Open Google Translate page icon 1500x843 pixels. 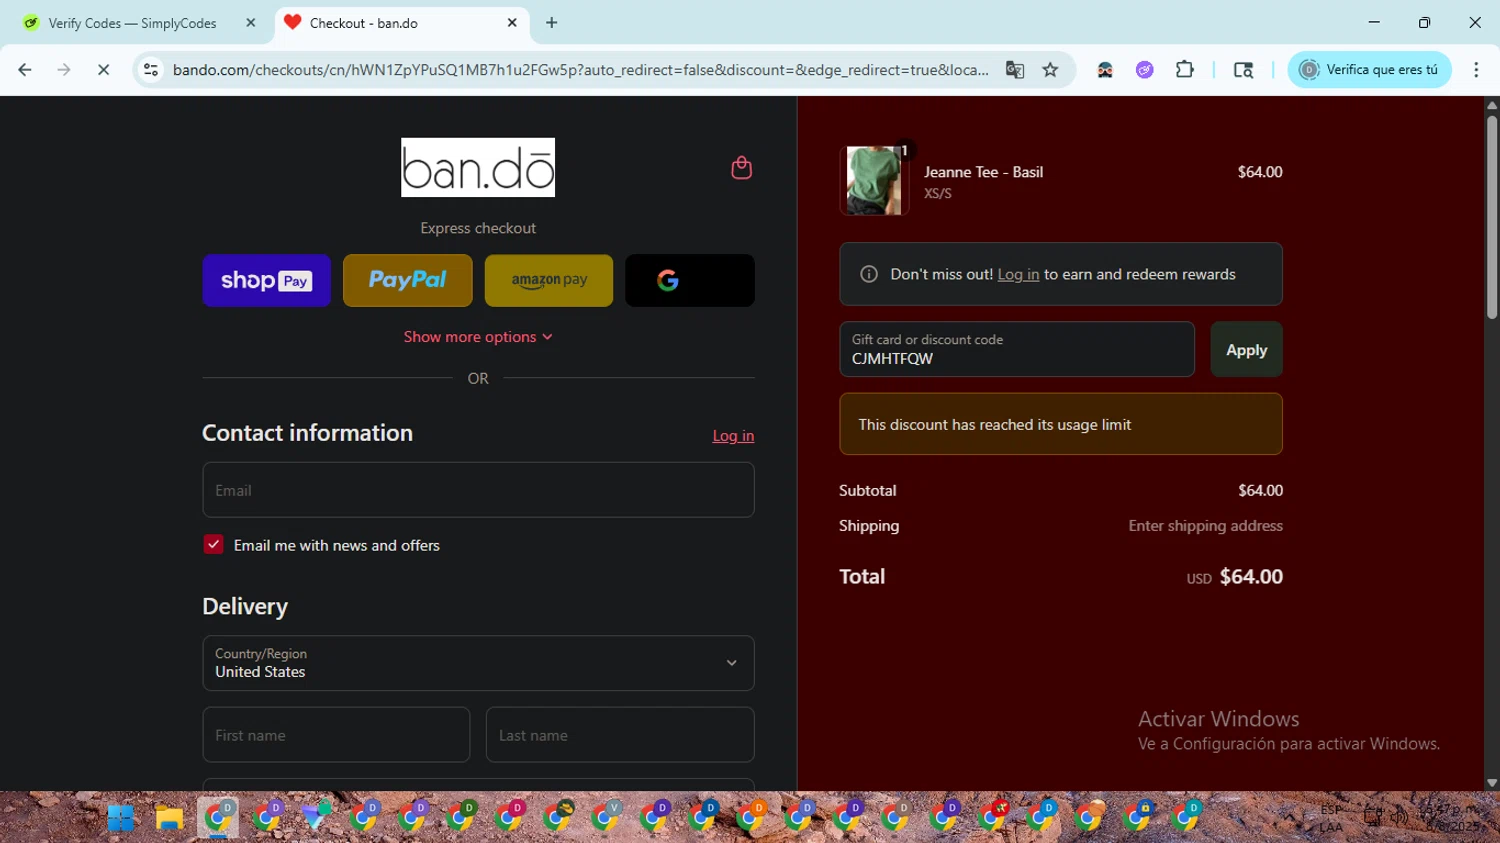(x=1015, y=70)
